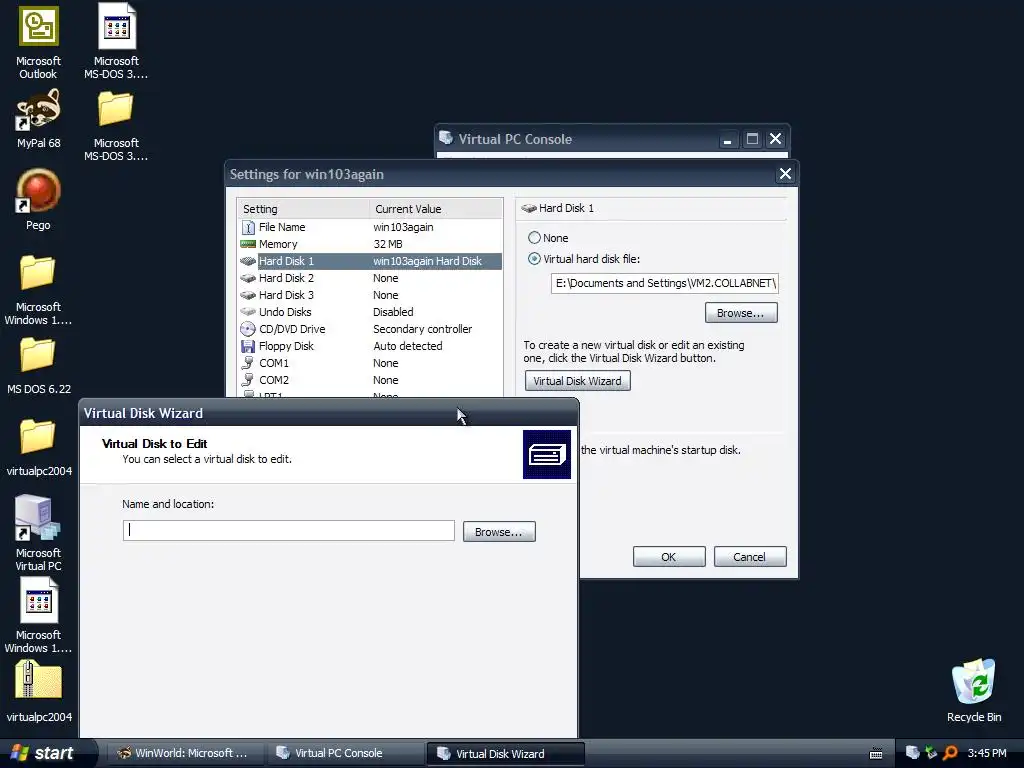The image size is (1024, 768).
Task: Open the Microsoft Windows 1 document file icon
Action: click(39, 601)
